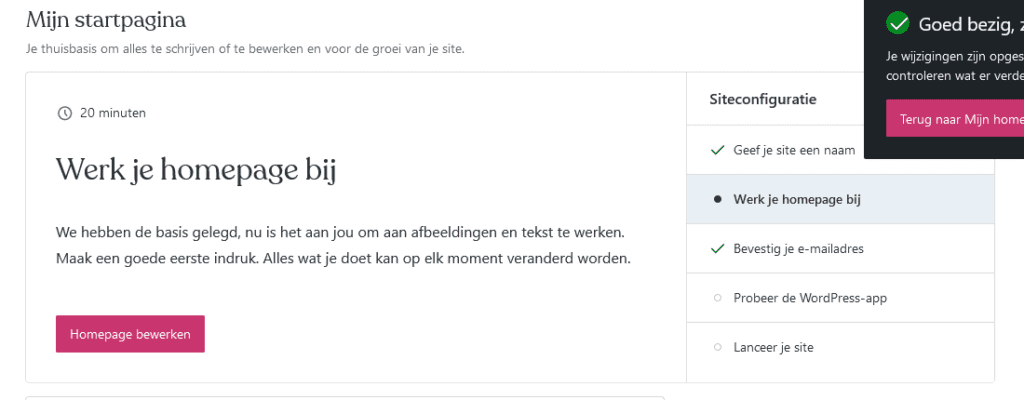Screen dimensions: 1024x400
Task: Click the green checkmark icon in the notification
Action: (x=898, y=24)
